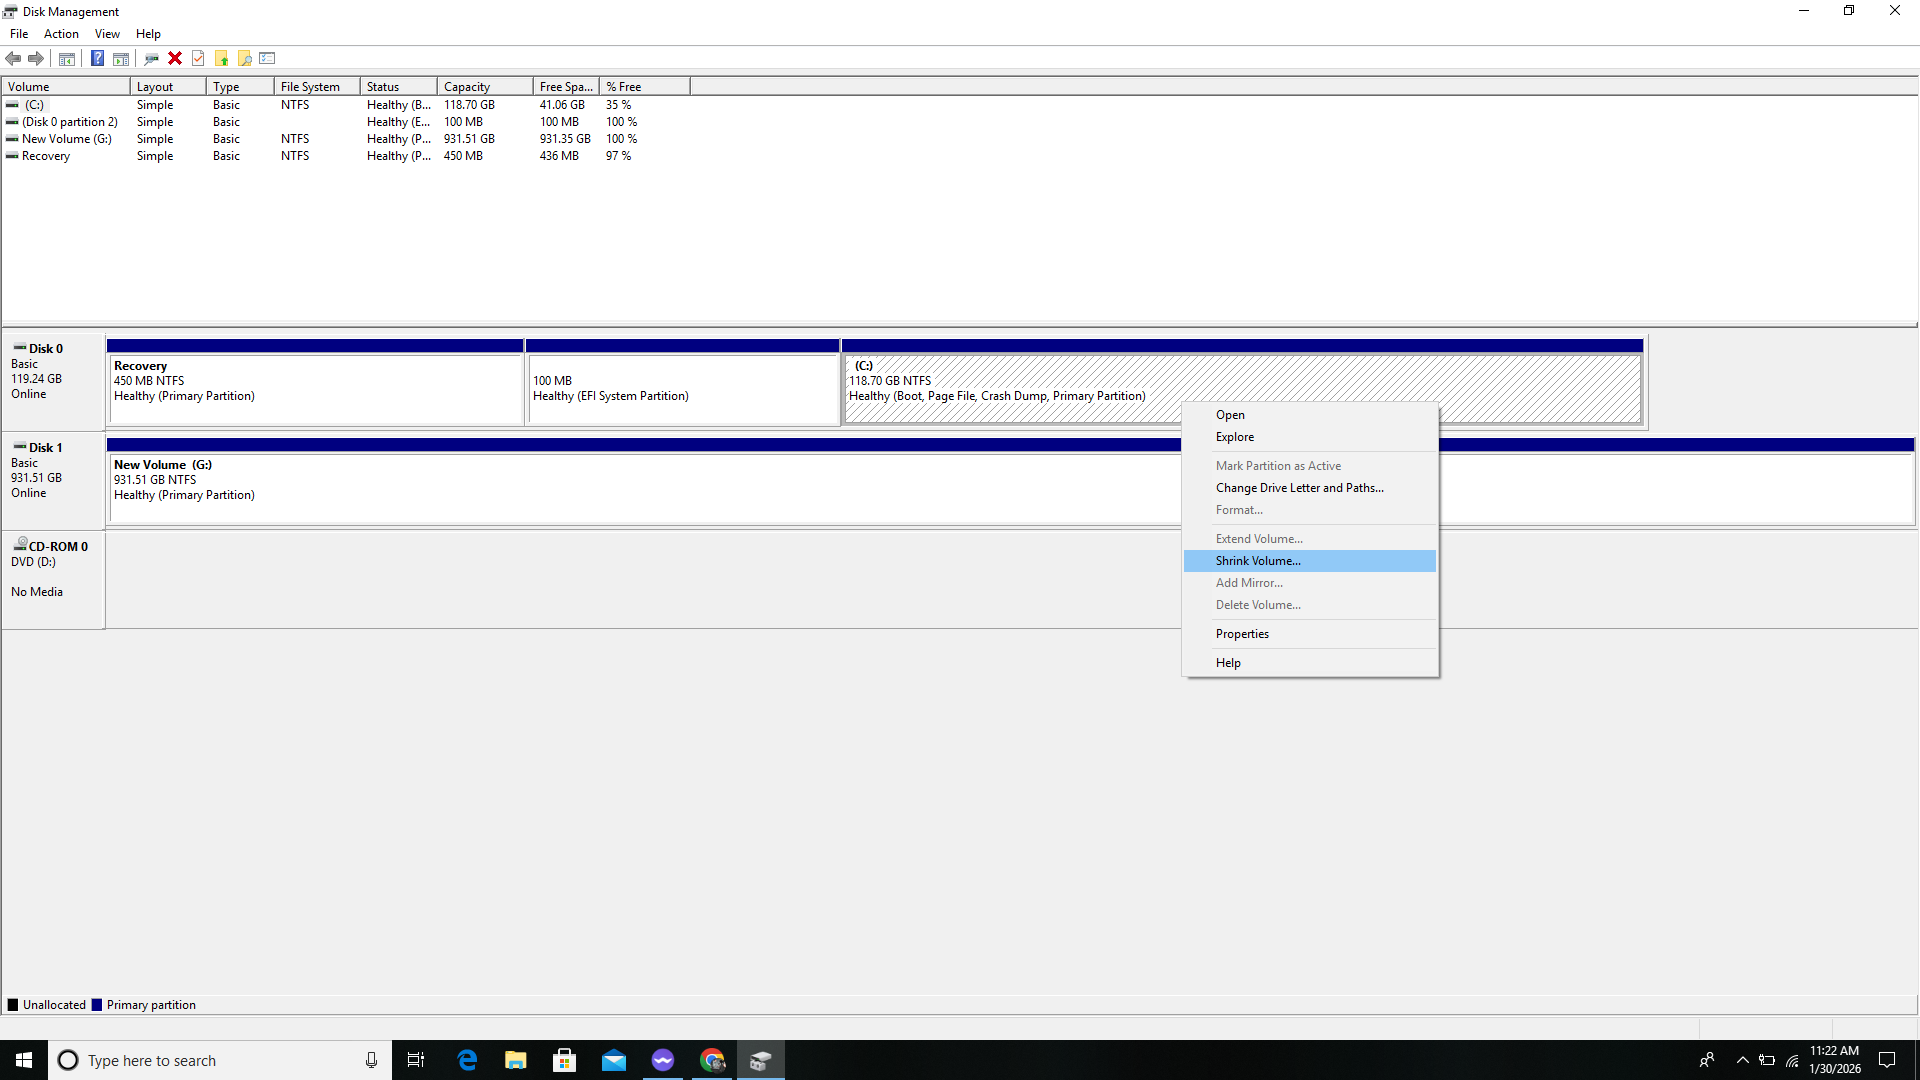The width and height of the screenshot is (1920, 1080).
Task: Open the Action menu in menu bar
Action: click(61, 34)
